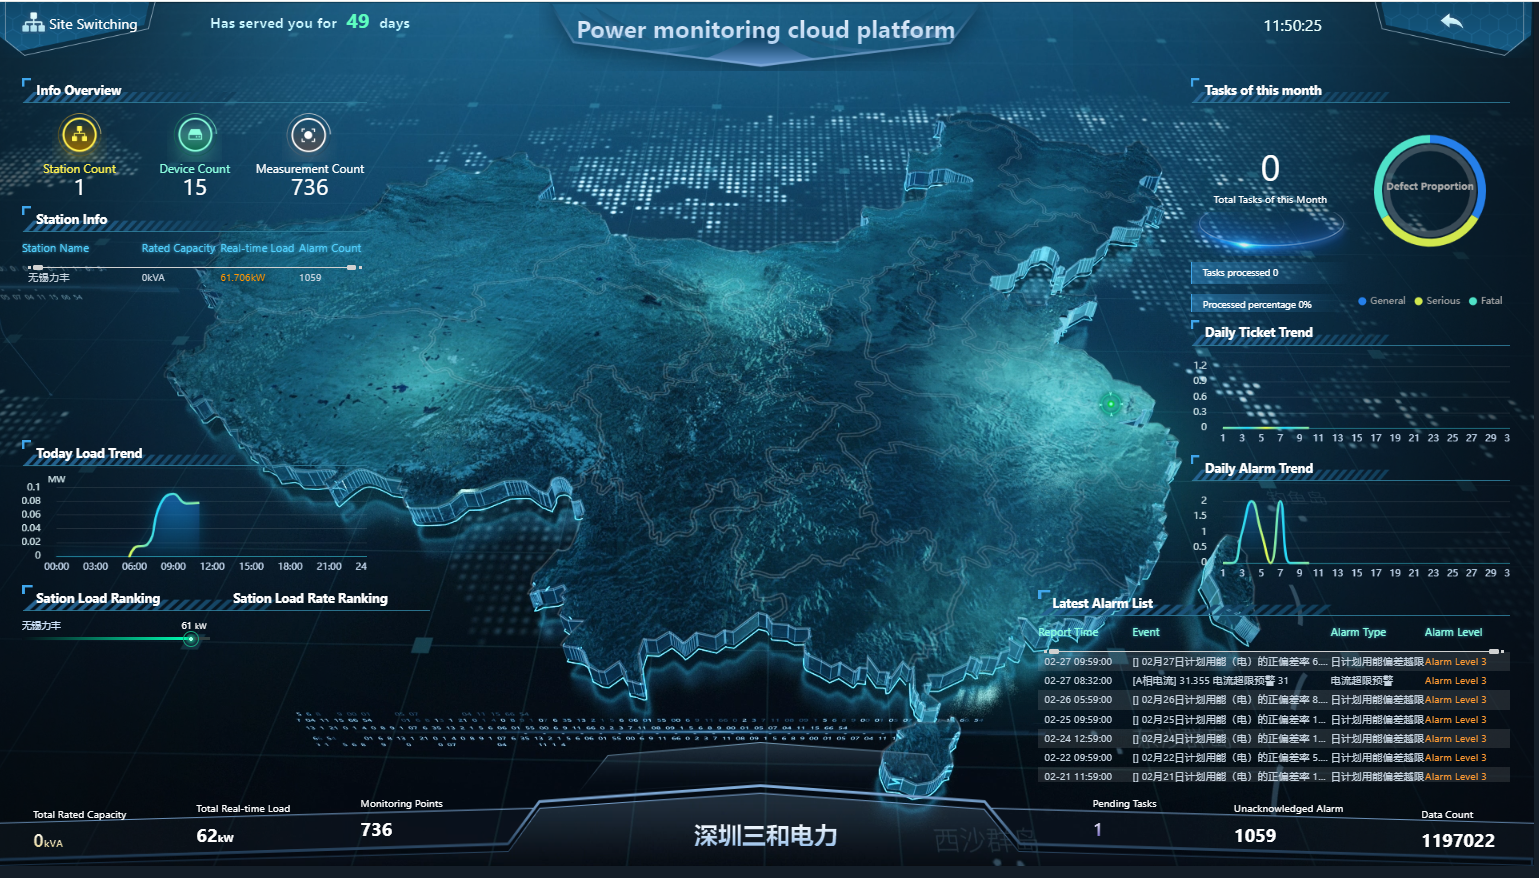Viewport: 1539px width, 878px height.
Task: Open the Site Switching menu
Action: click(92, 24)
